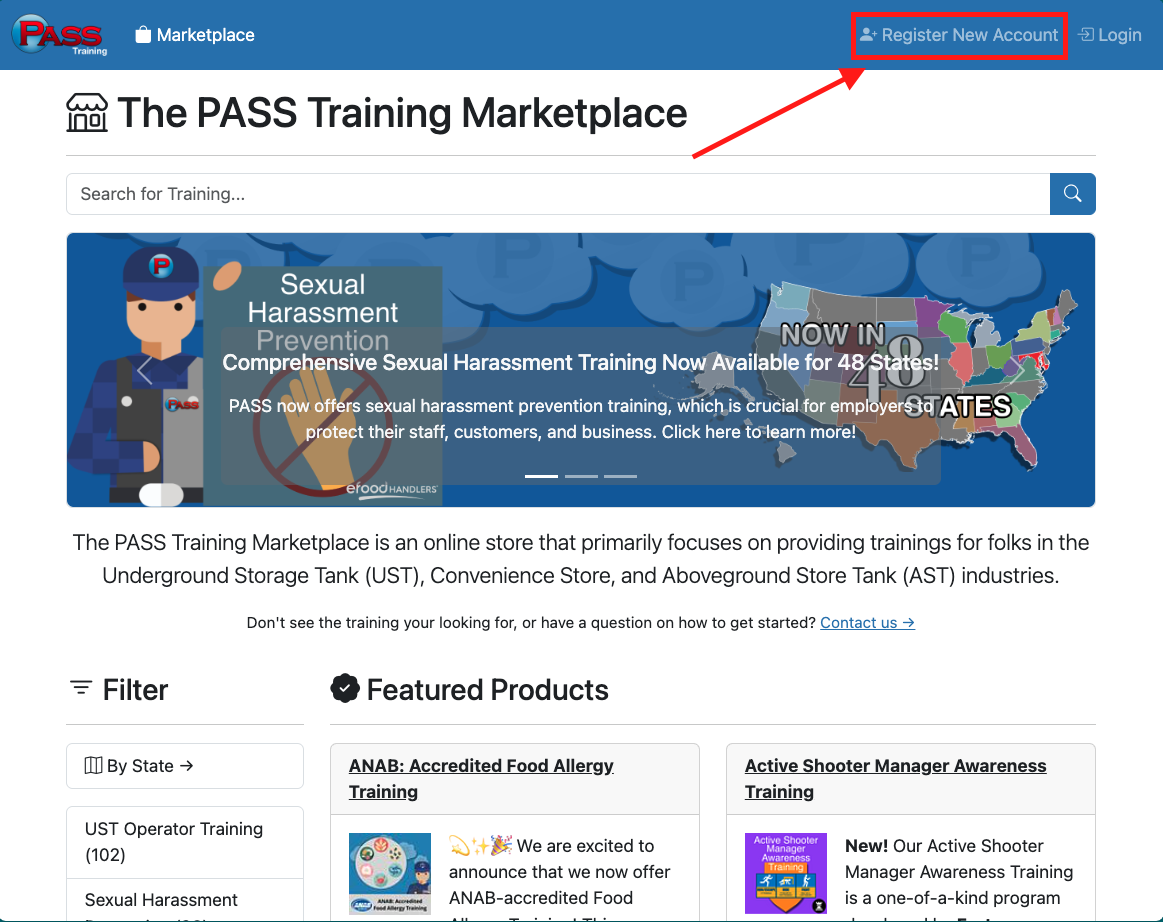The height and width of the screenshot is (922, 1163).
Task: Follow the Contact us link
Action: point(867,622)
